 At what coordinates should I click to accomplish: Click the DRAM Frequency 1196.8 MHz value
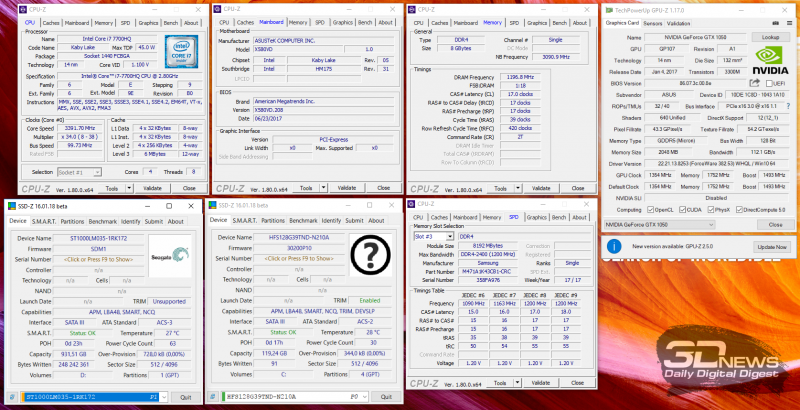pyautogui.click(x=520, y=78)
